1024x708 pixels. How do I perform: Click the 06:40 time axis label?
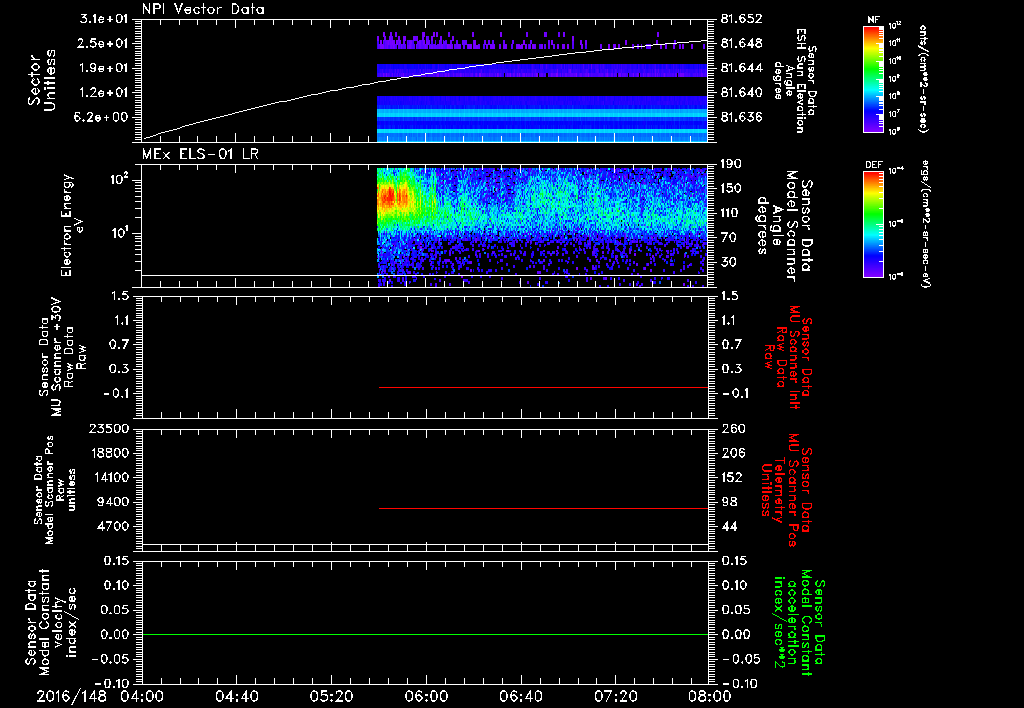[x=520, y=696]
